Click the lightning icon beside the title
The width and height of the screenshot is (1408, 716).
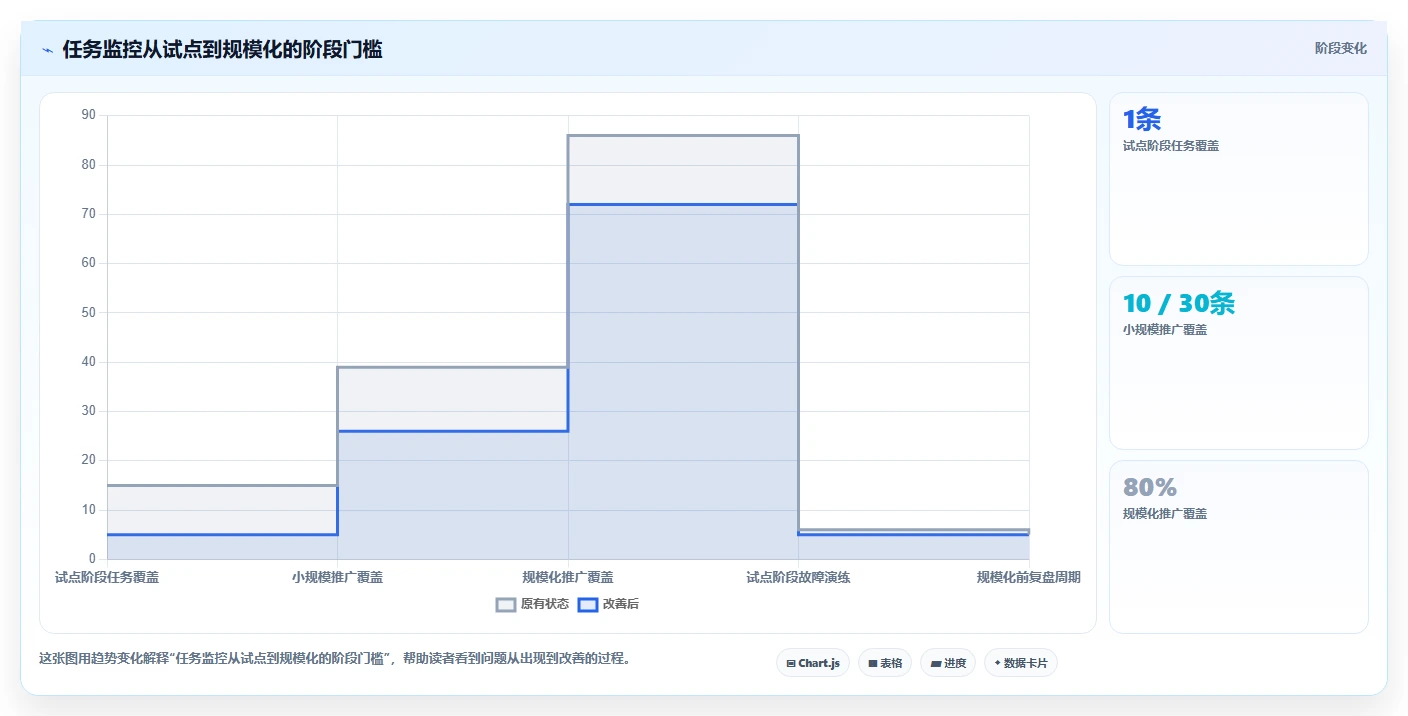tap(47, 50)
